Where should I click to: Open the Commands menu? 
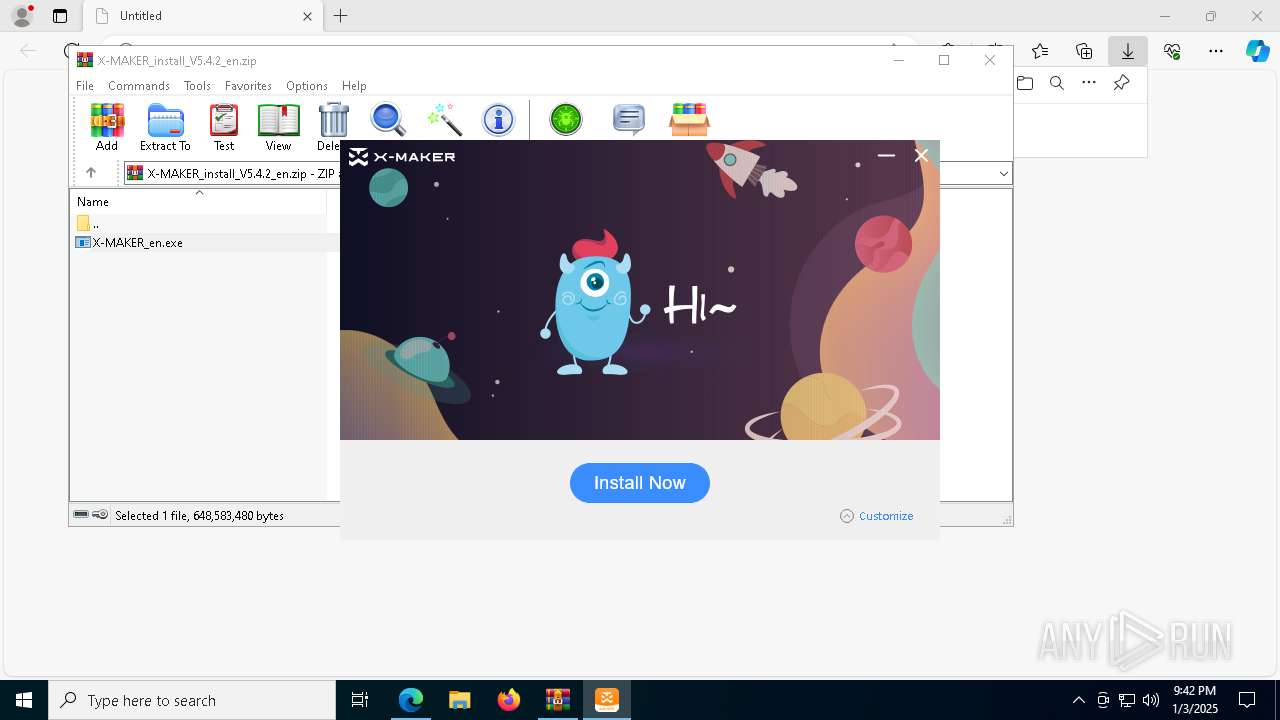[x=139, y=86]
